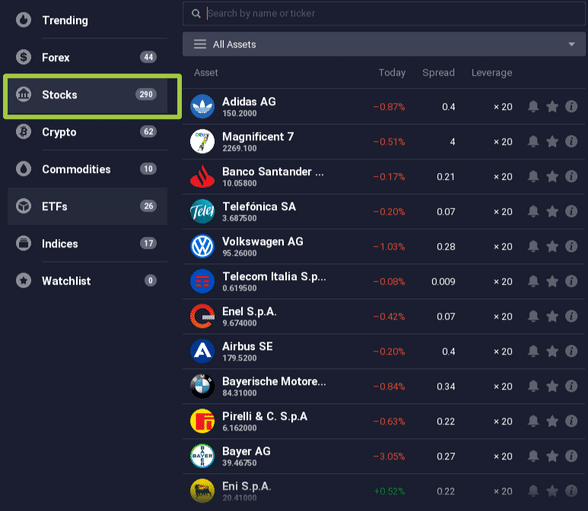Open info details for Airbus SE

click(571, 351)
